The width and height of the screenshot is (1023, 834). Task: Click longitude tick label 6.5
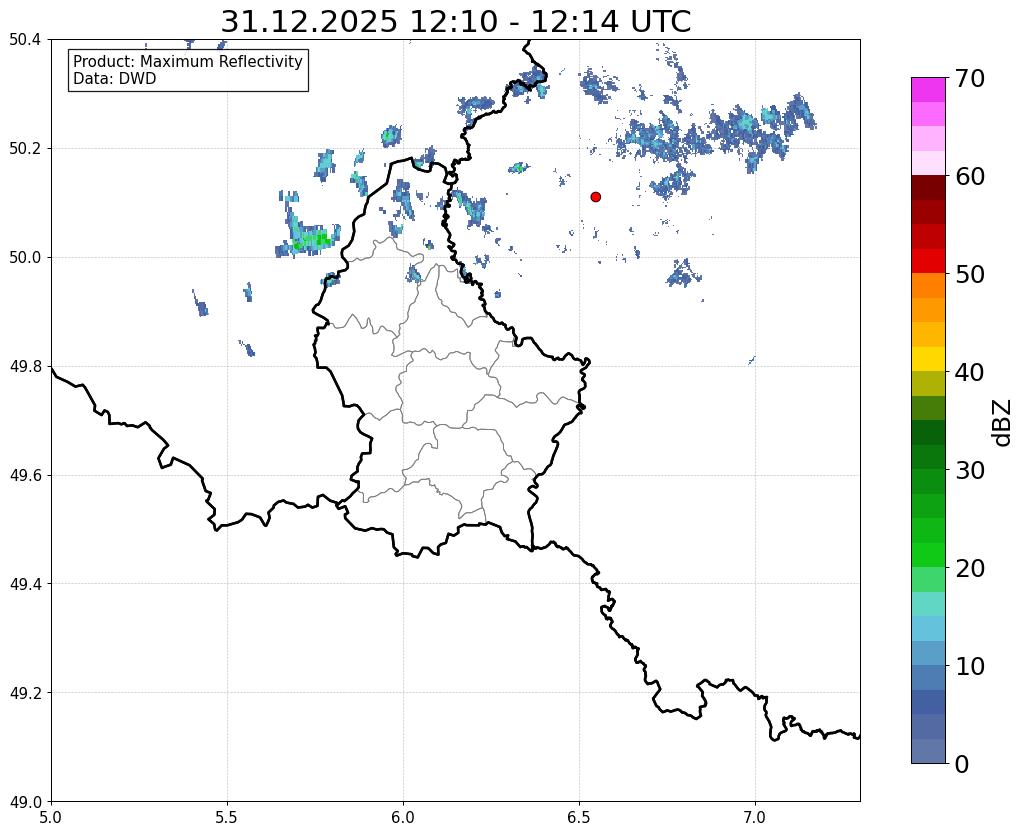579,817
